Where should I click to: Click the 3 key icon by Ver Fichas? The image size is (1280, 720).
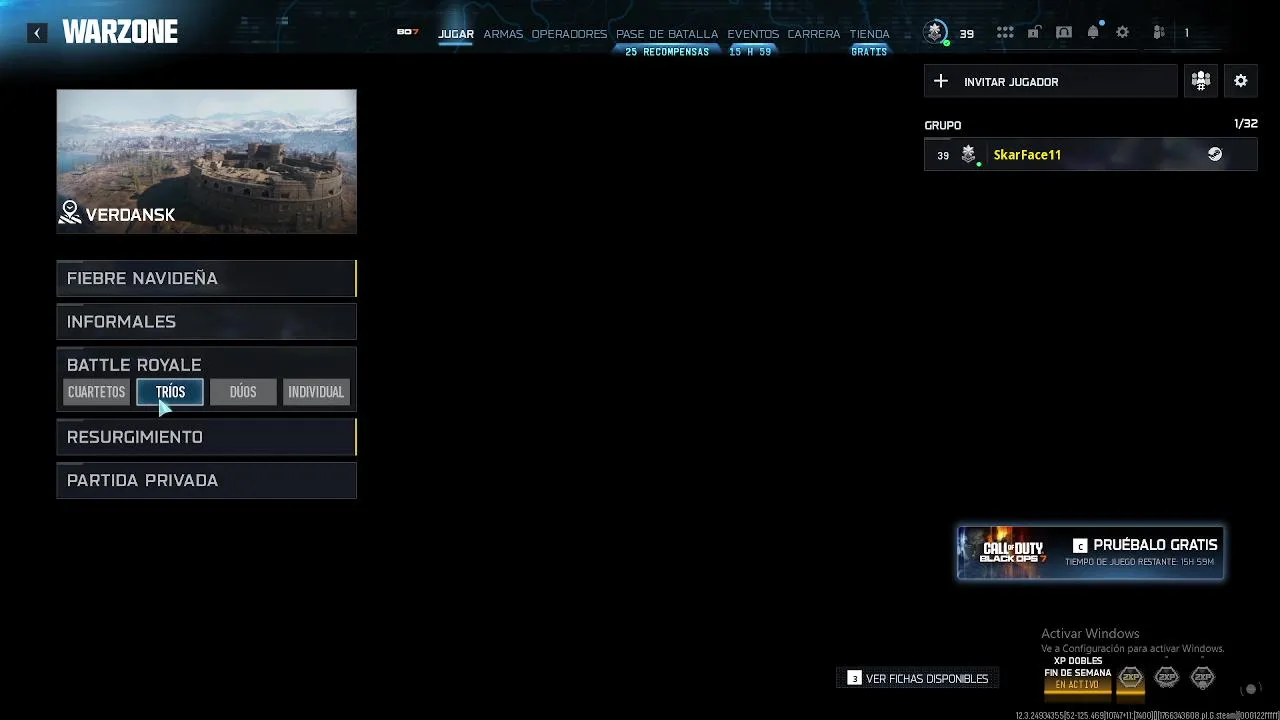point(854,678)
